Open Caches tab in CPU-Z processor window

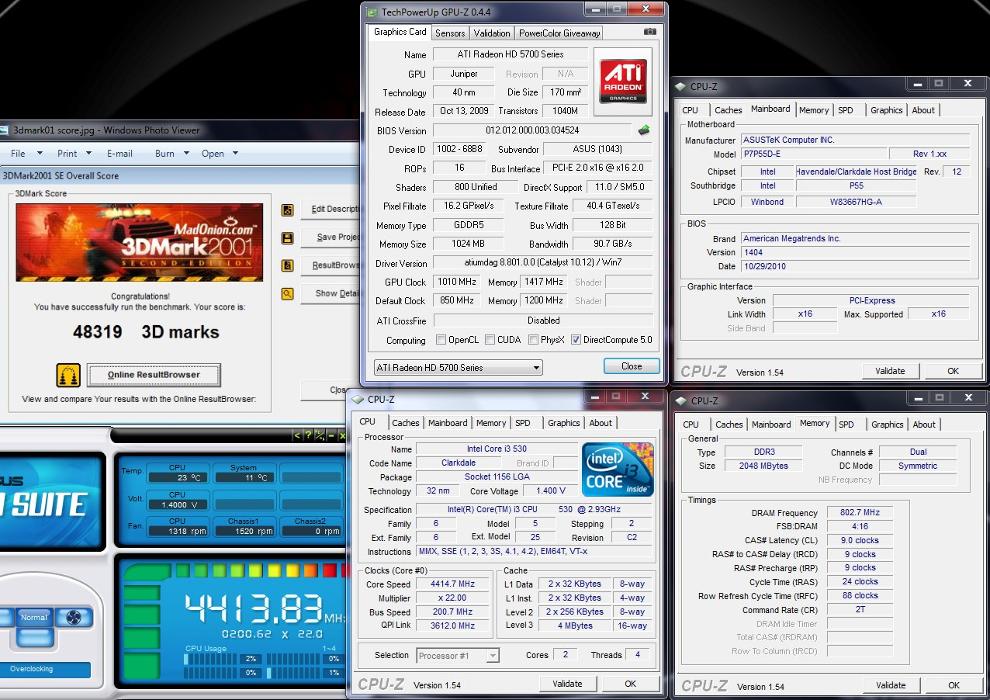[x=405, y=423]
